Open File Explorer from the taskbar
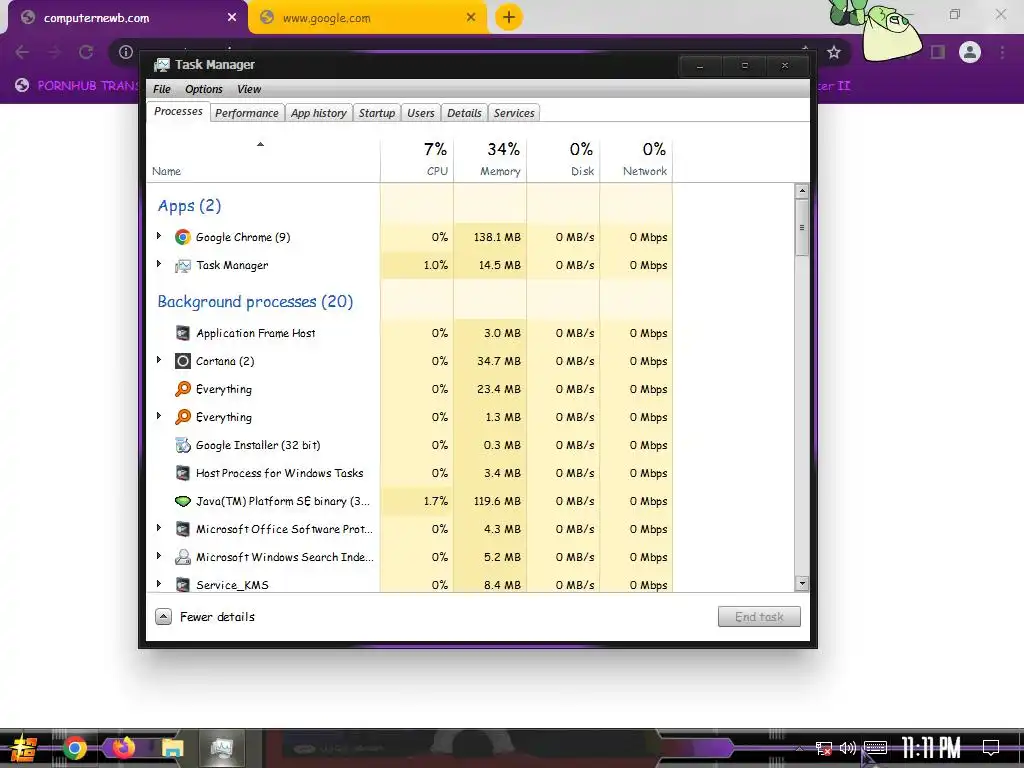 tap(173, 748)
